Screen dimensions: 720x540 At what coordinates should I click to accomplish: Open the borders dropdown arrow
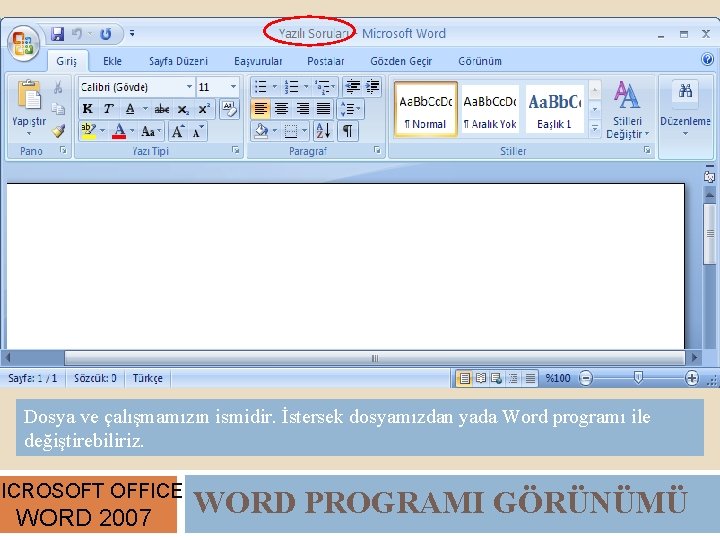304,131
